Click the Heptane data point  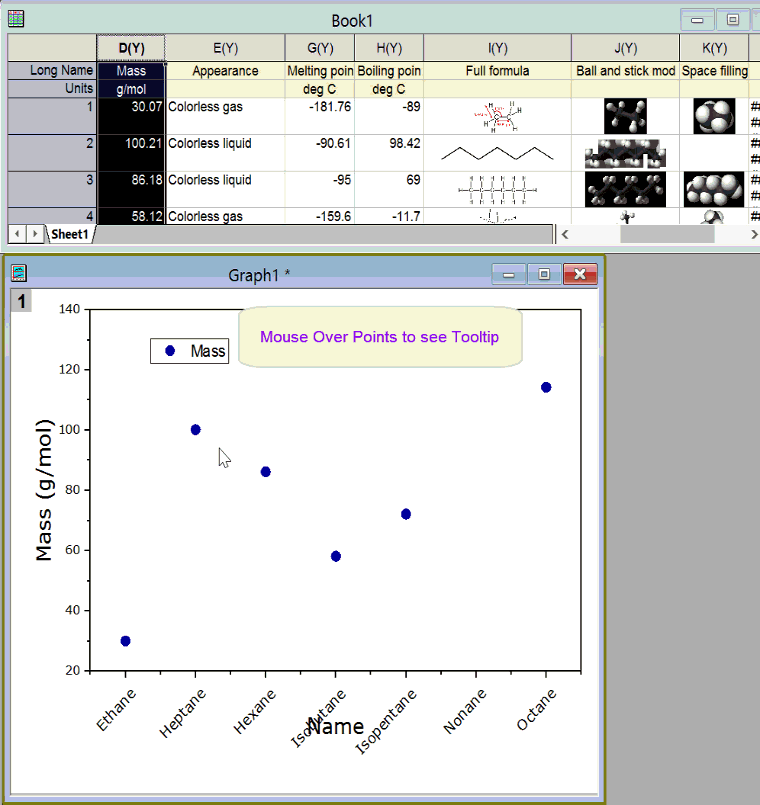click(x=195, y=430)
